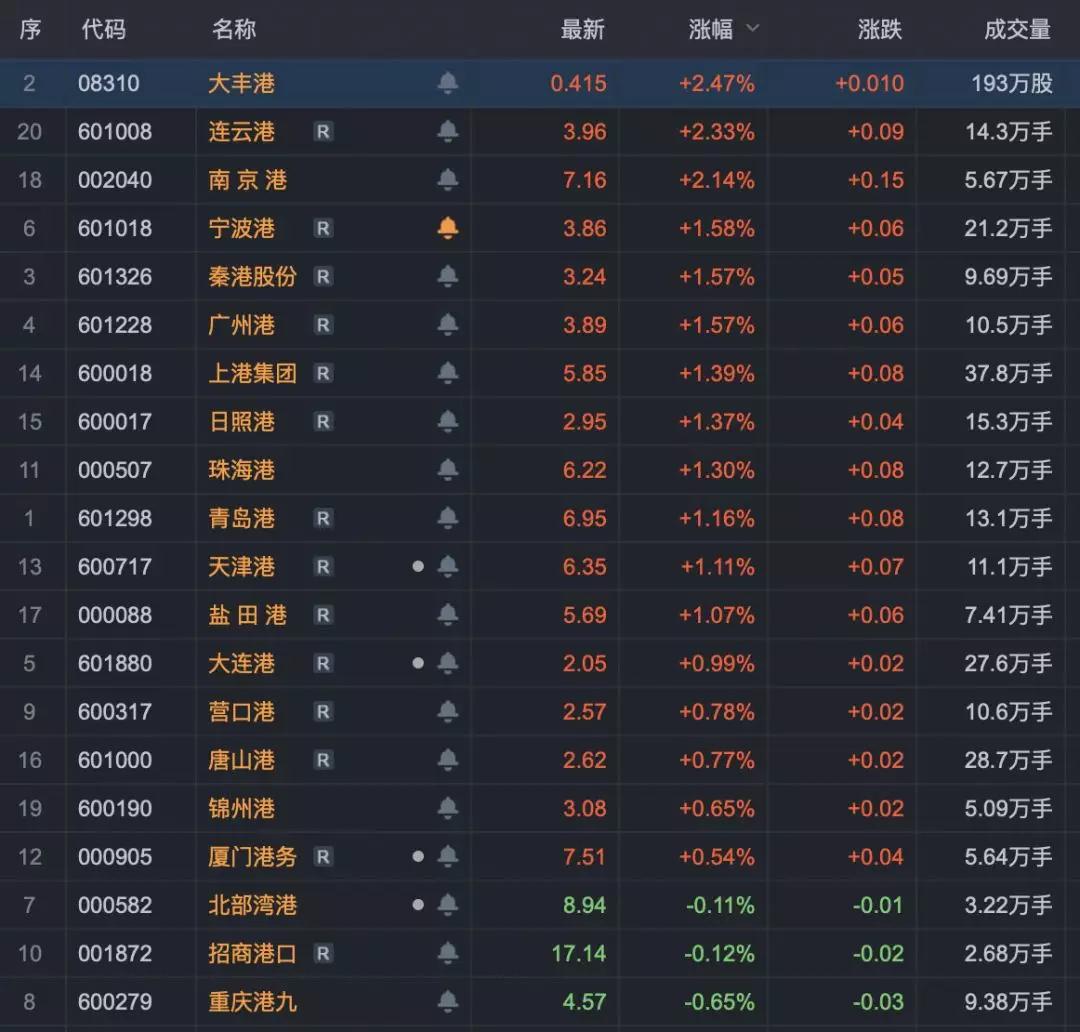
Task: Click the bell icon for 重庆港九
Action: coord(448,1002)
